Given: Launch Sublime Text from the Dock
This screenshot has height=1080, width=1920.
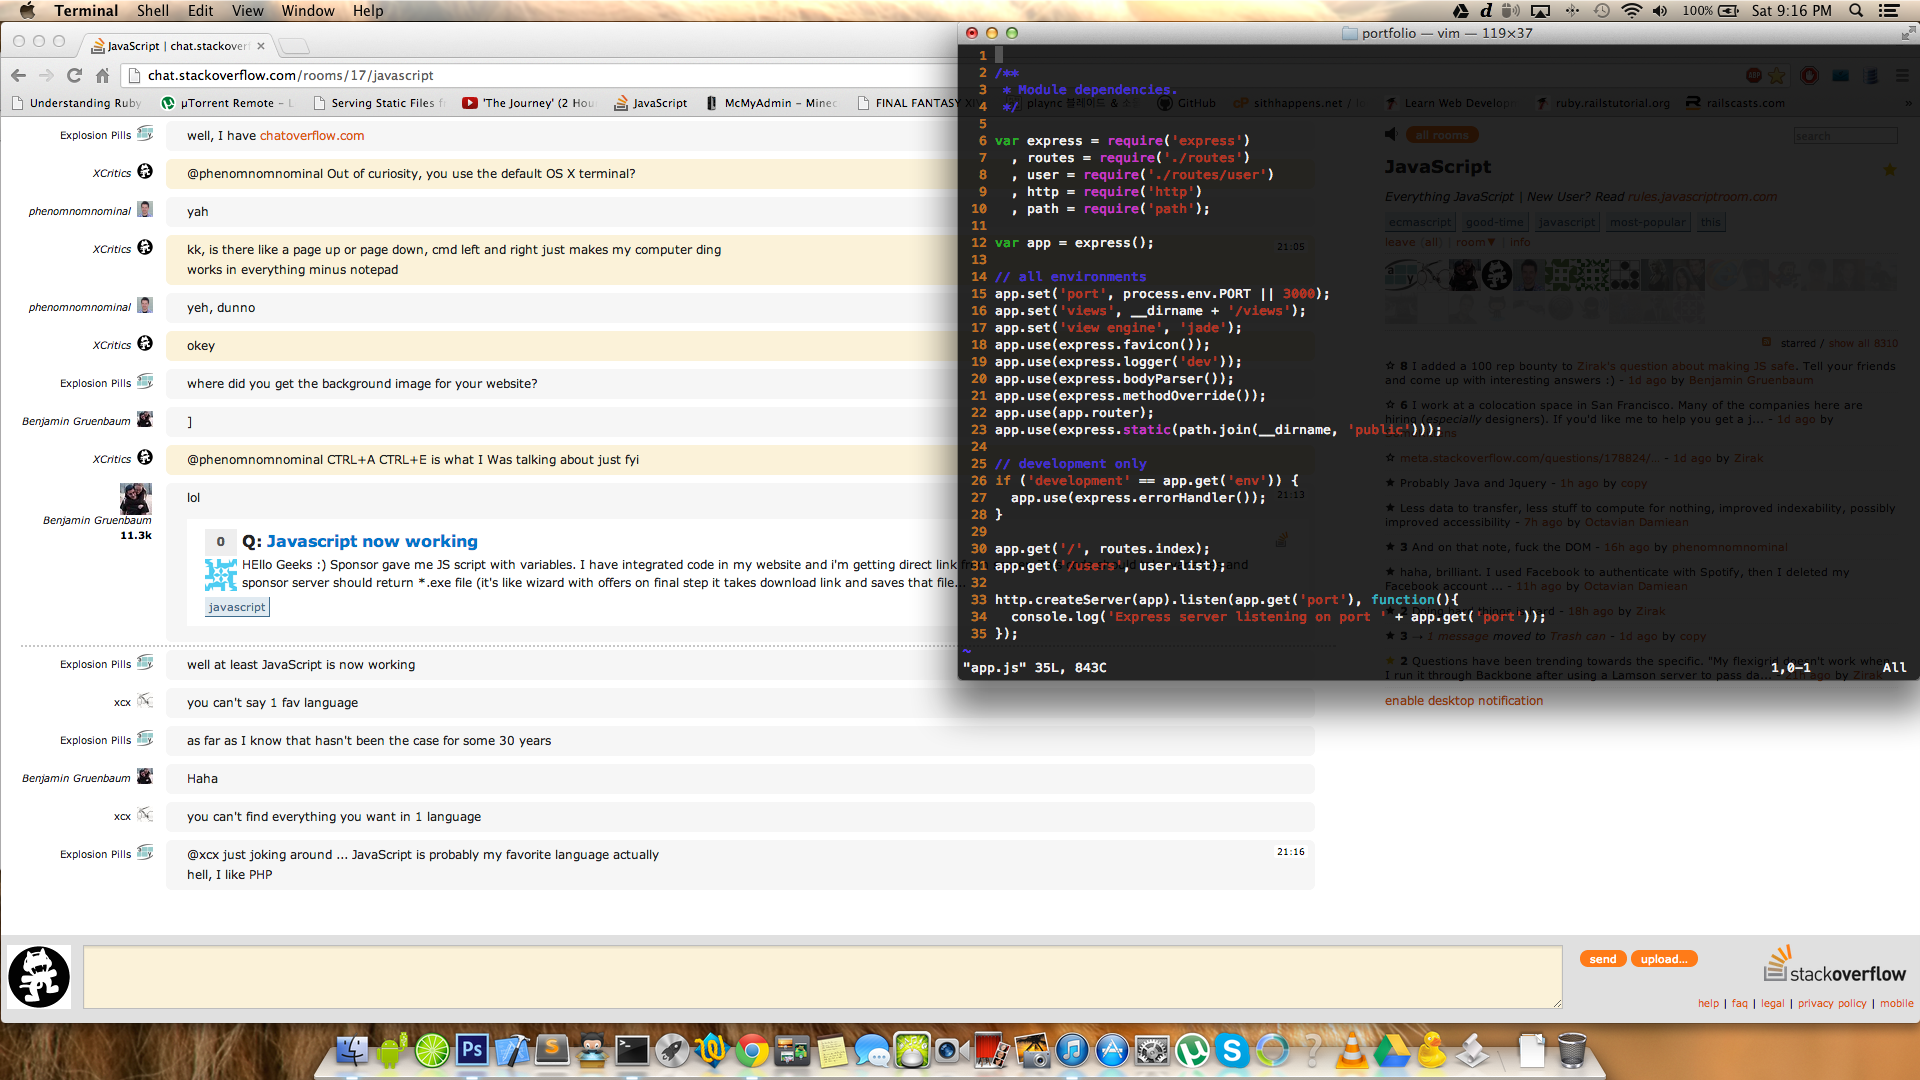Looking at the screenshot, I should [x=552, y=1050].
